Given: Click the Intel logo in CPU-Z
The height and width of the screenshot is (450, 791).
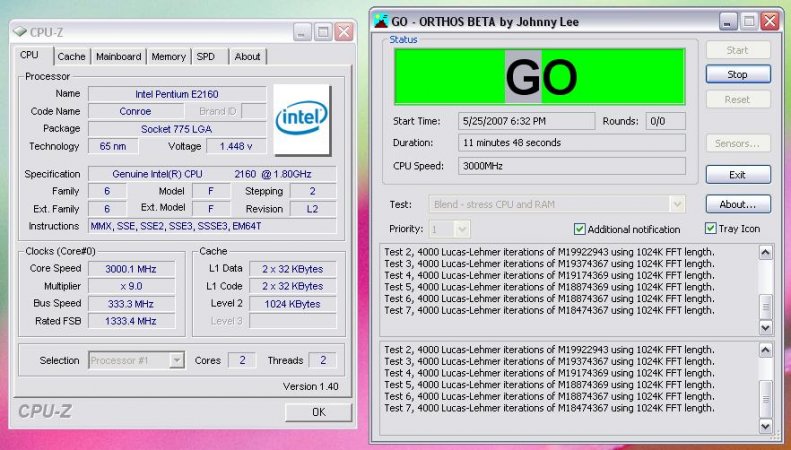Looking at the screenshot, I should [302, 120].
